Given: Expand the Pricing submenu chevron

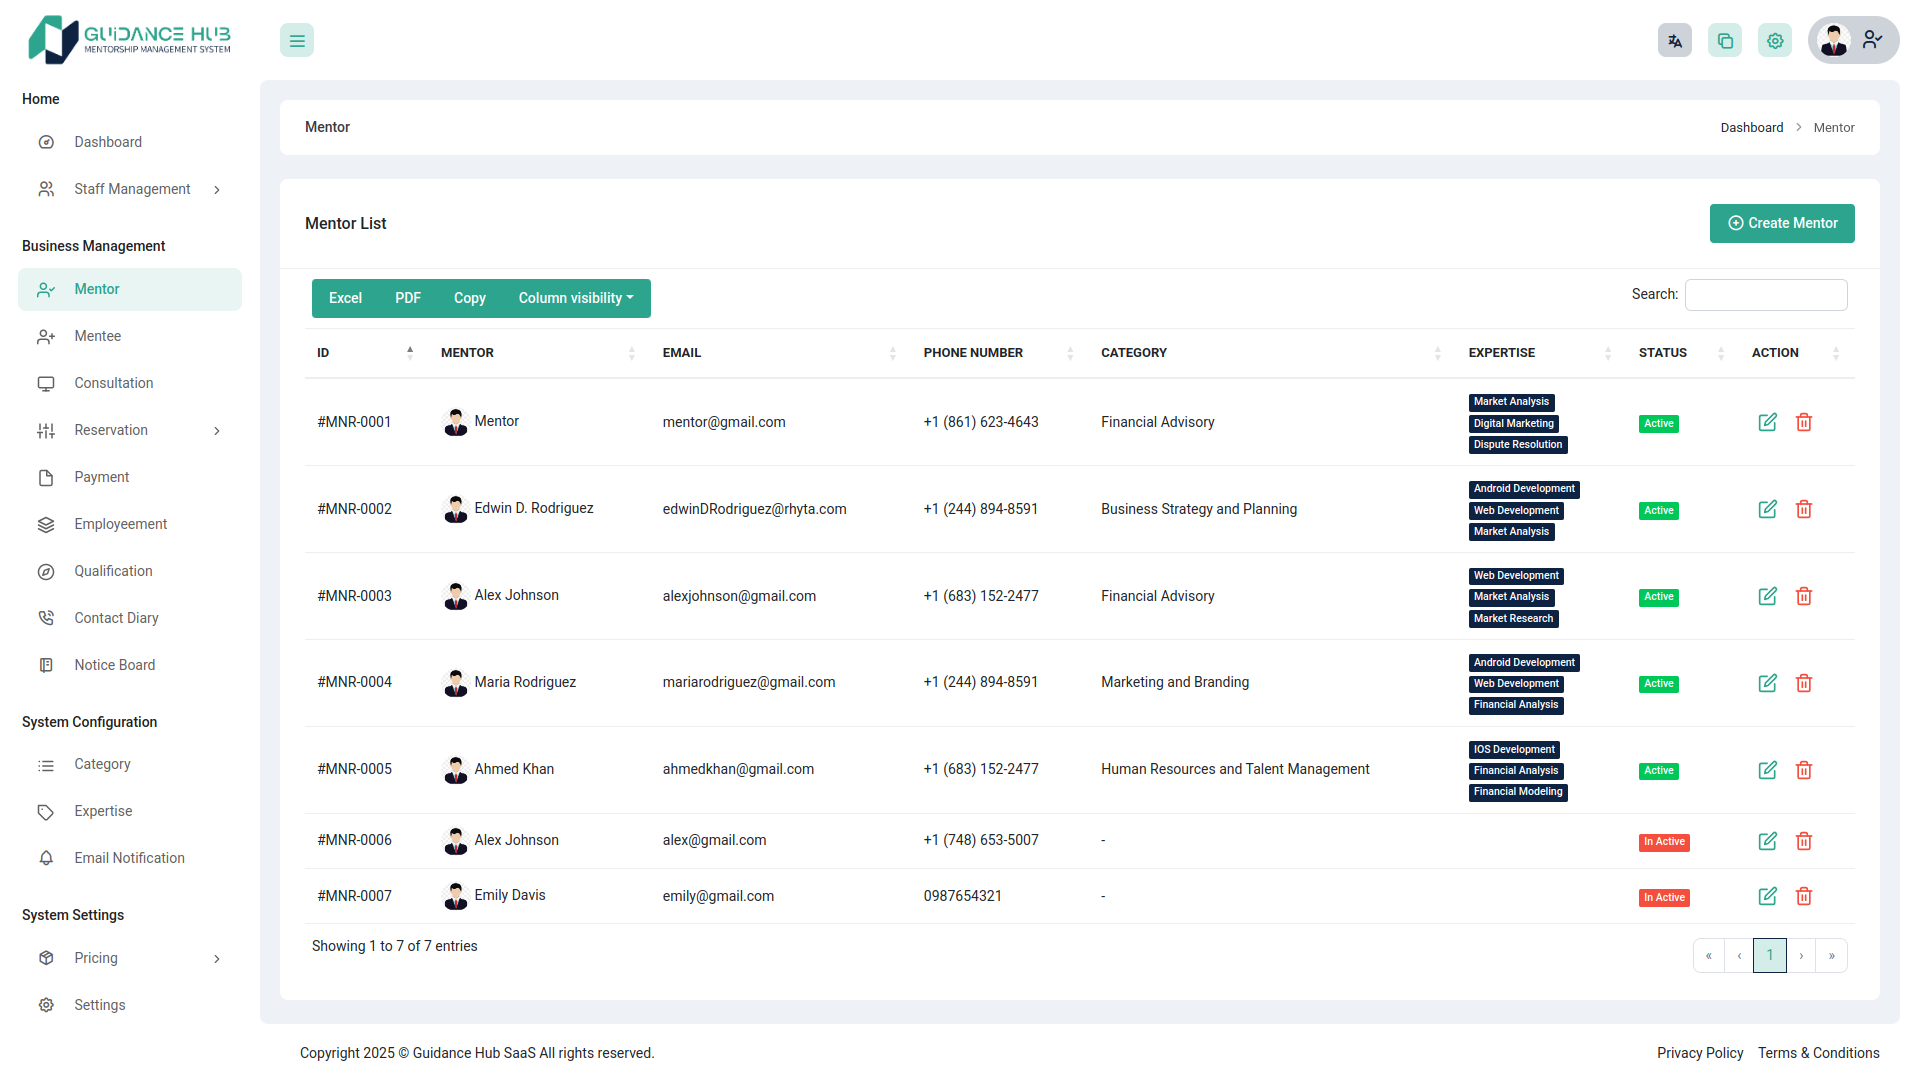Looking at the screenshot, I should [217, 958].
